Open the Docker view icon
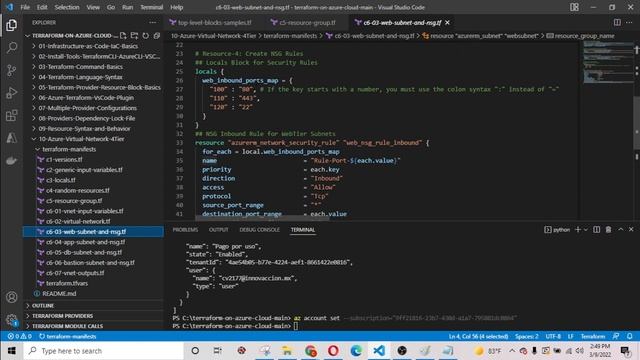Image resolution: width=640 pixels, height=360 pixels. click(x=11, y=160)
